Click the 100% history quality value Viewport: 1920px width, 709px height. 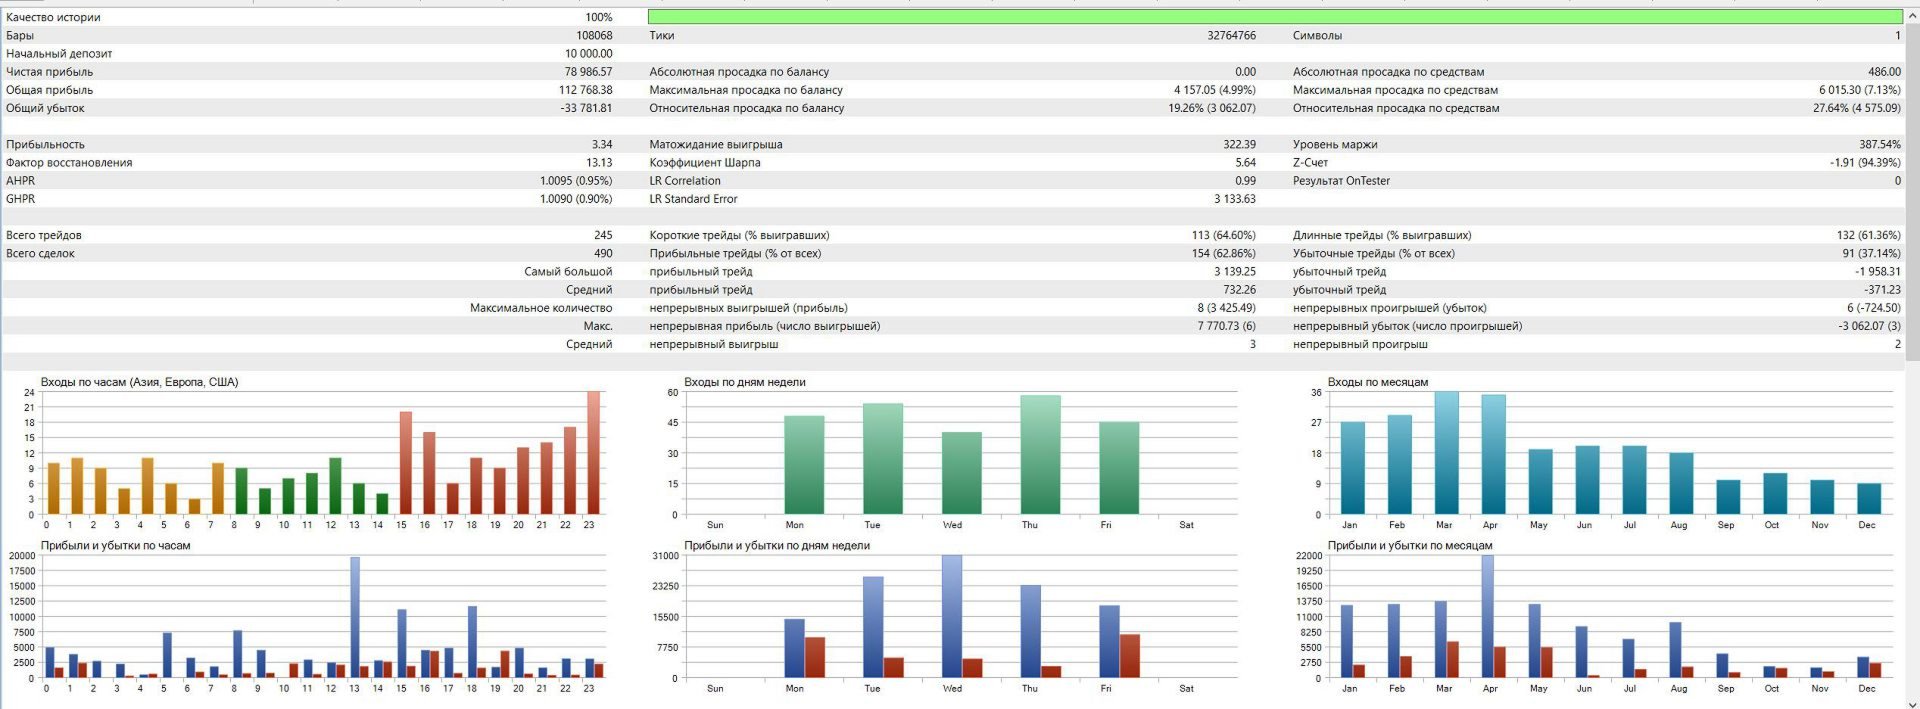(x=599, y=17)
